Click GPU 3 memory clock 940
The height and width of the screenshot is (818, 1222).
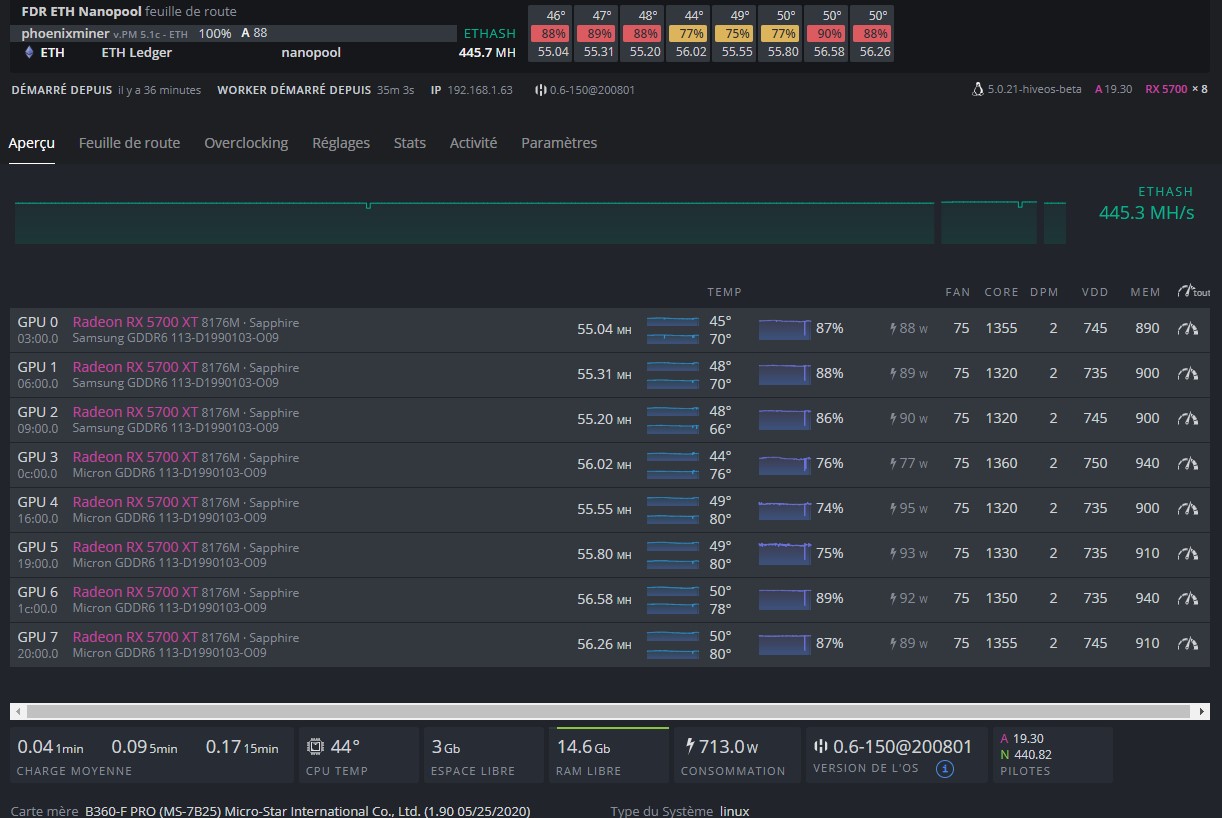point(1148,463)
